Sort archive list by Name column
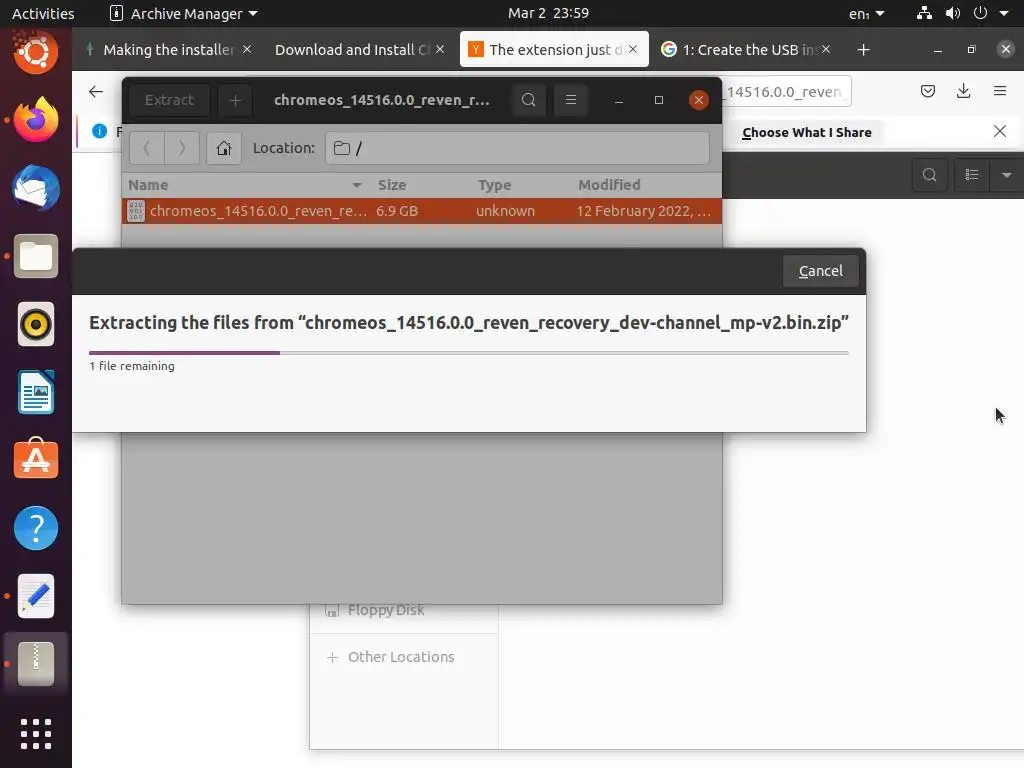The image size is (1024, 768). 245,185
